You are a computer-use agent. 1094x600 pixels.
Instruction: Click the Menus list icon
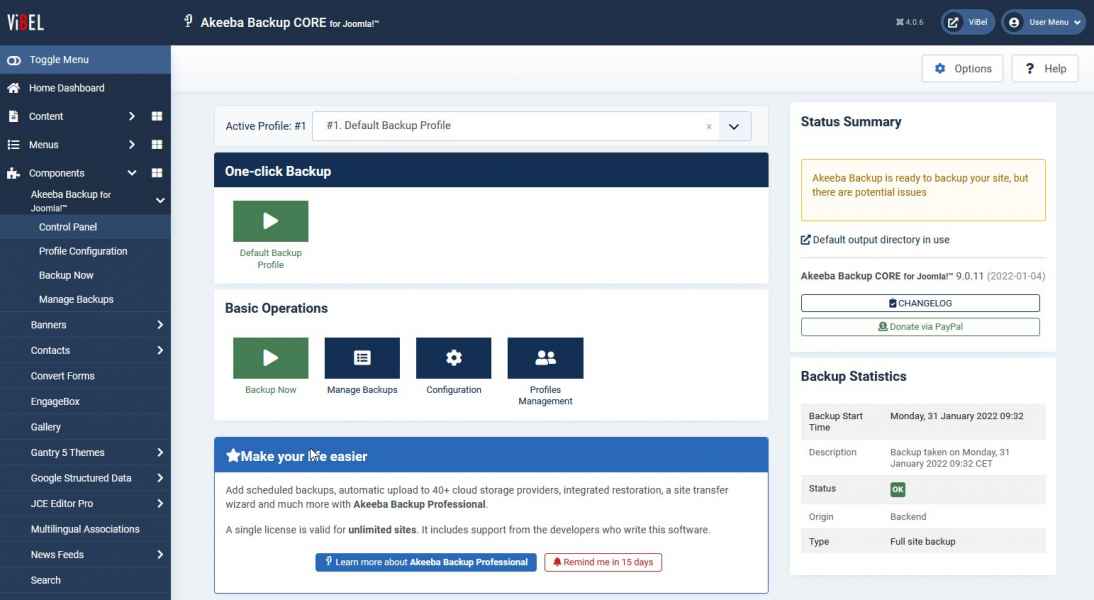13,144
